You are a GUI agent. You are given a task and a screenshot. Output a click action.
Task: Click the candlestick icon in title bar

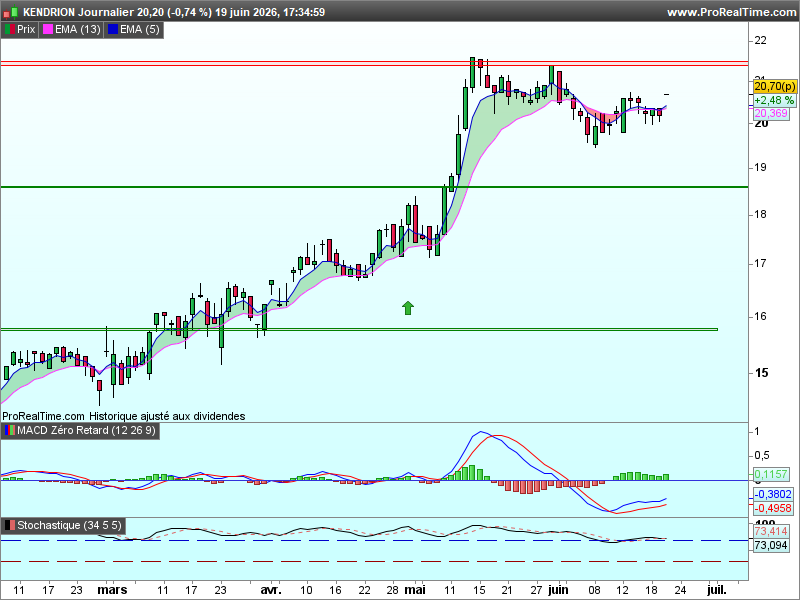click(11, 12)
